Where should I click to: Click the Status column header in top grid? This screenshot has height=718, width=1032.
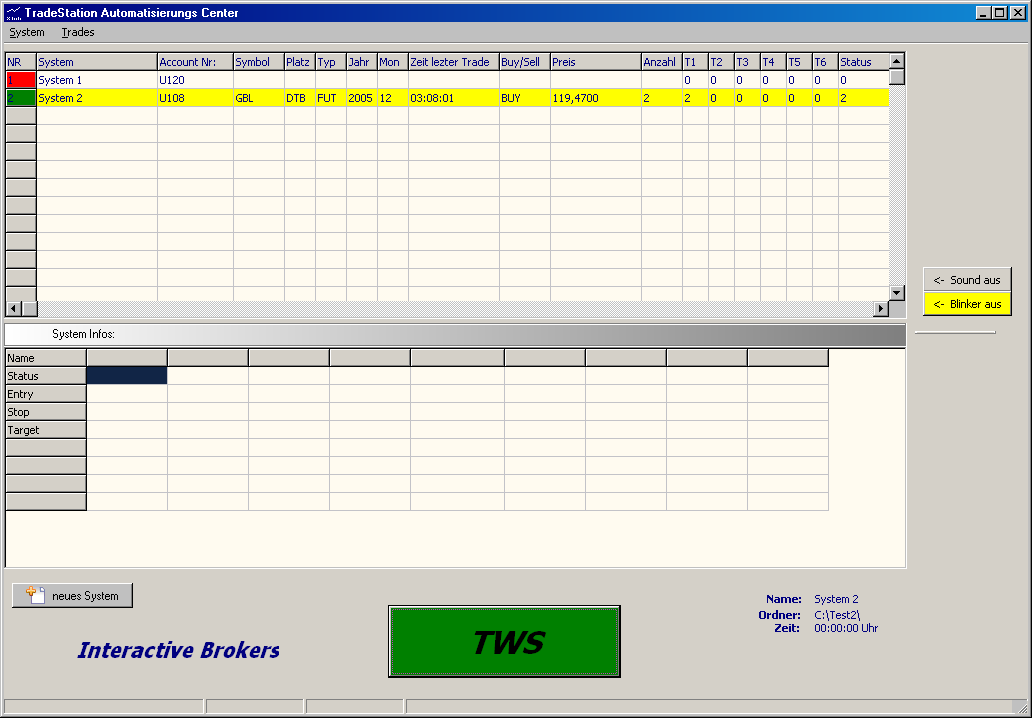(864, 62)
